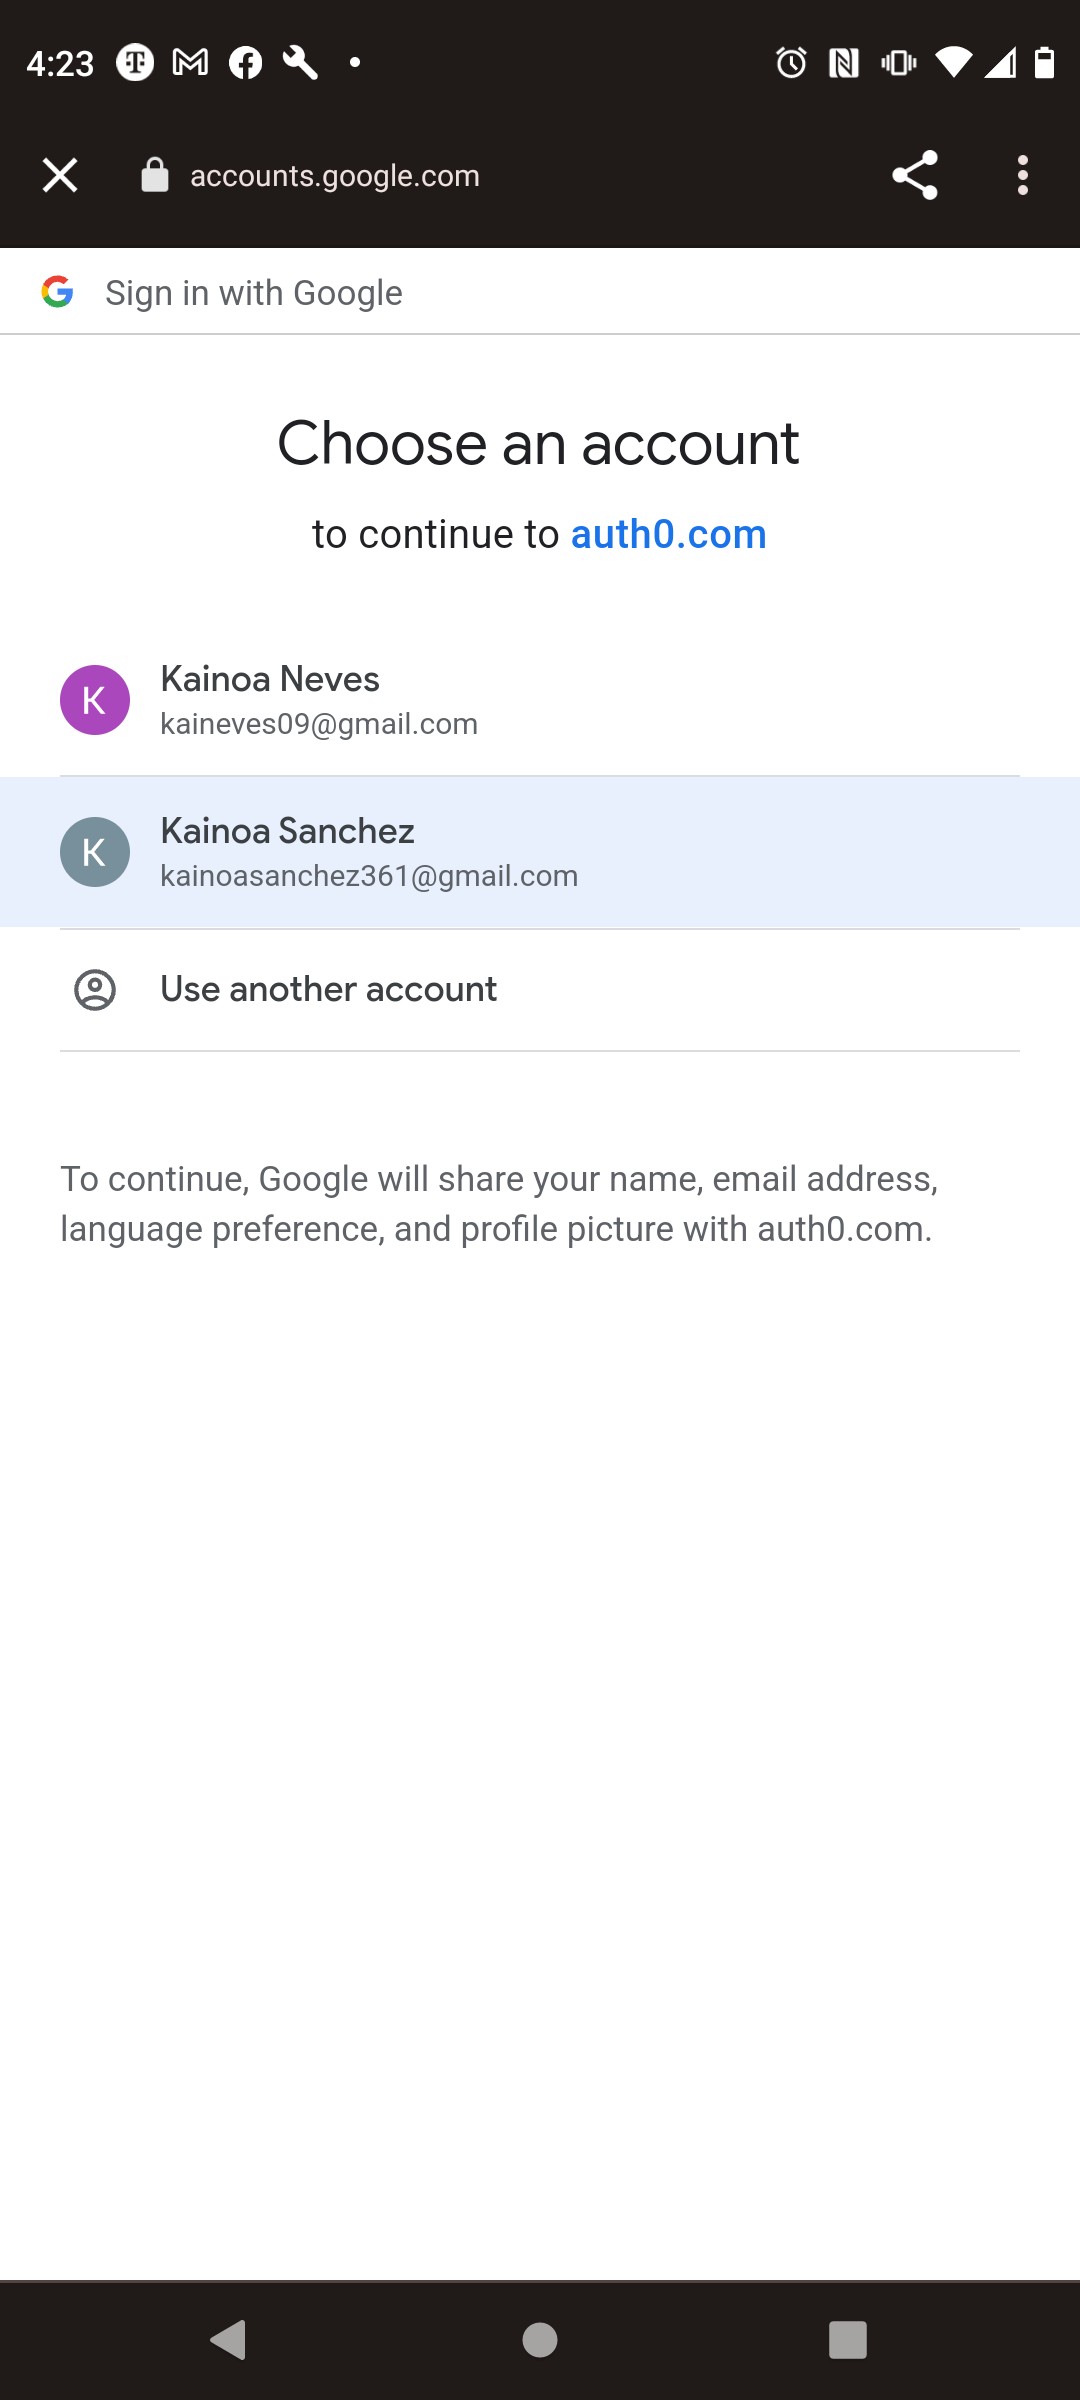Tap the padlock site security icon
This screenshot has width=1080, height=2400.
coord(155,175)
